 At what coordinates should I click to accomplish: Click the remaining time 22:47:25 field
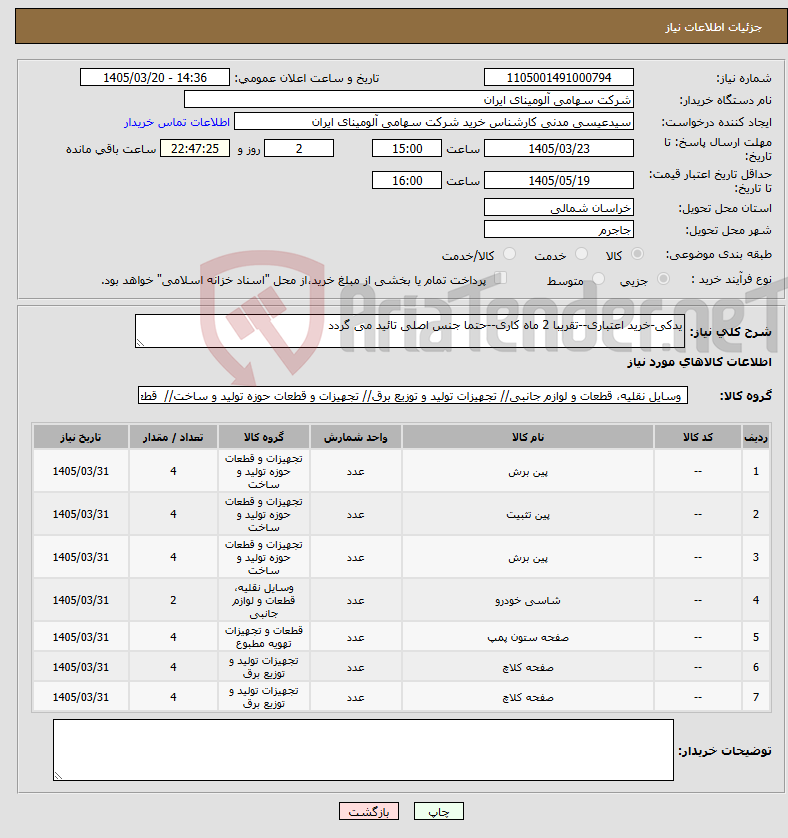coord(195,149)
